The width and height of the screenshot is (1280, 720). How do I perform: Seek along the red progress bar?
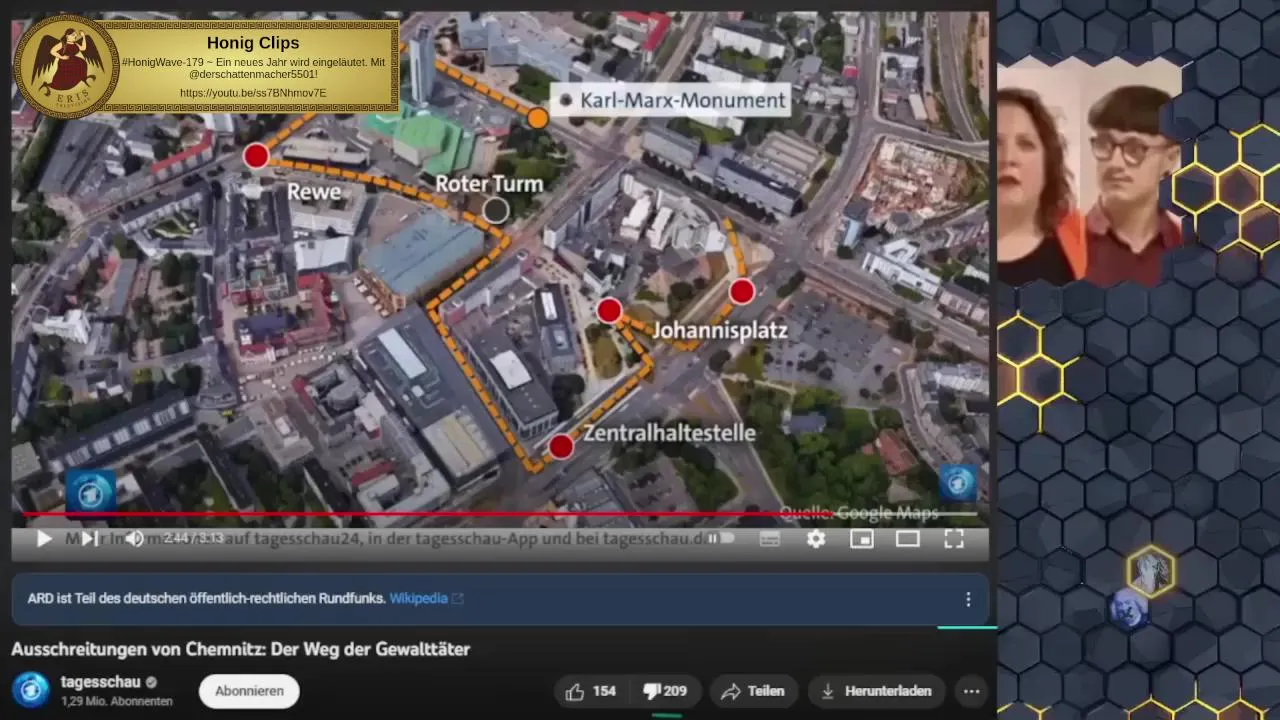pyautogui.click(x=500, y=514)
